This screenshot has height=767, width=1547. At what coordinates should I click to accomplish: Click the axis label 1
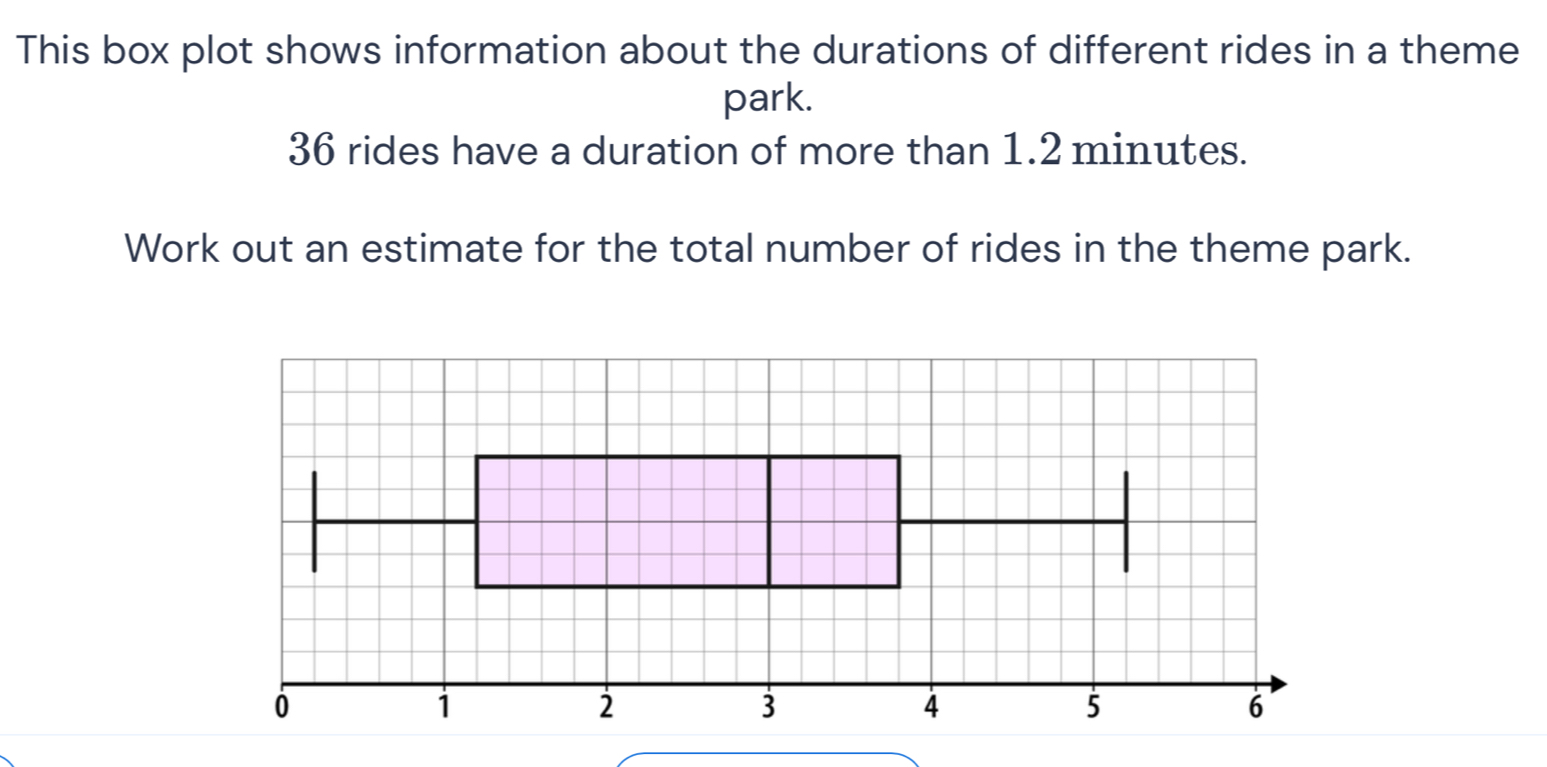click(x=444, y=708)
